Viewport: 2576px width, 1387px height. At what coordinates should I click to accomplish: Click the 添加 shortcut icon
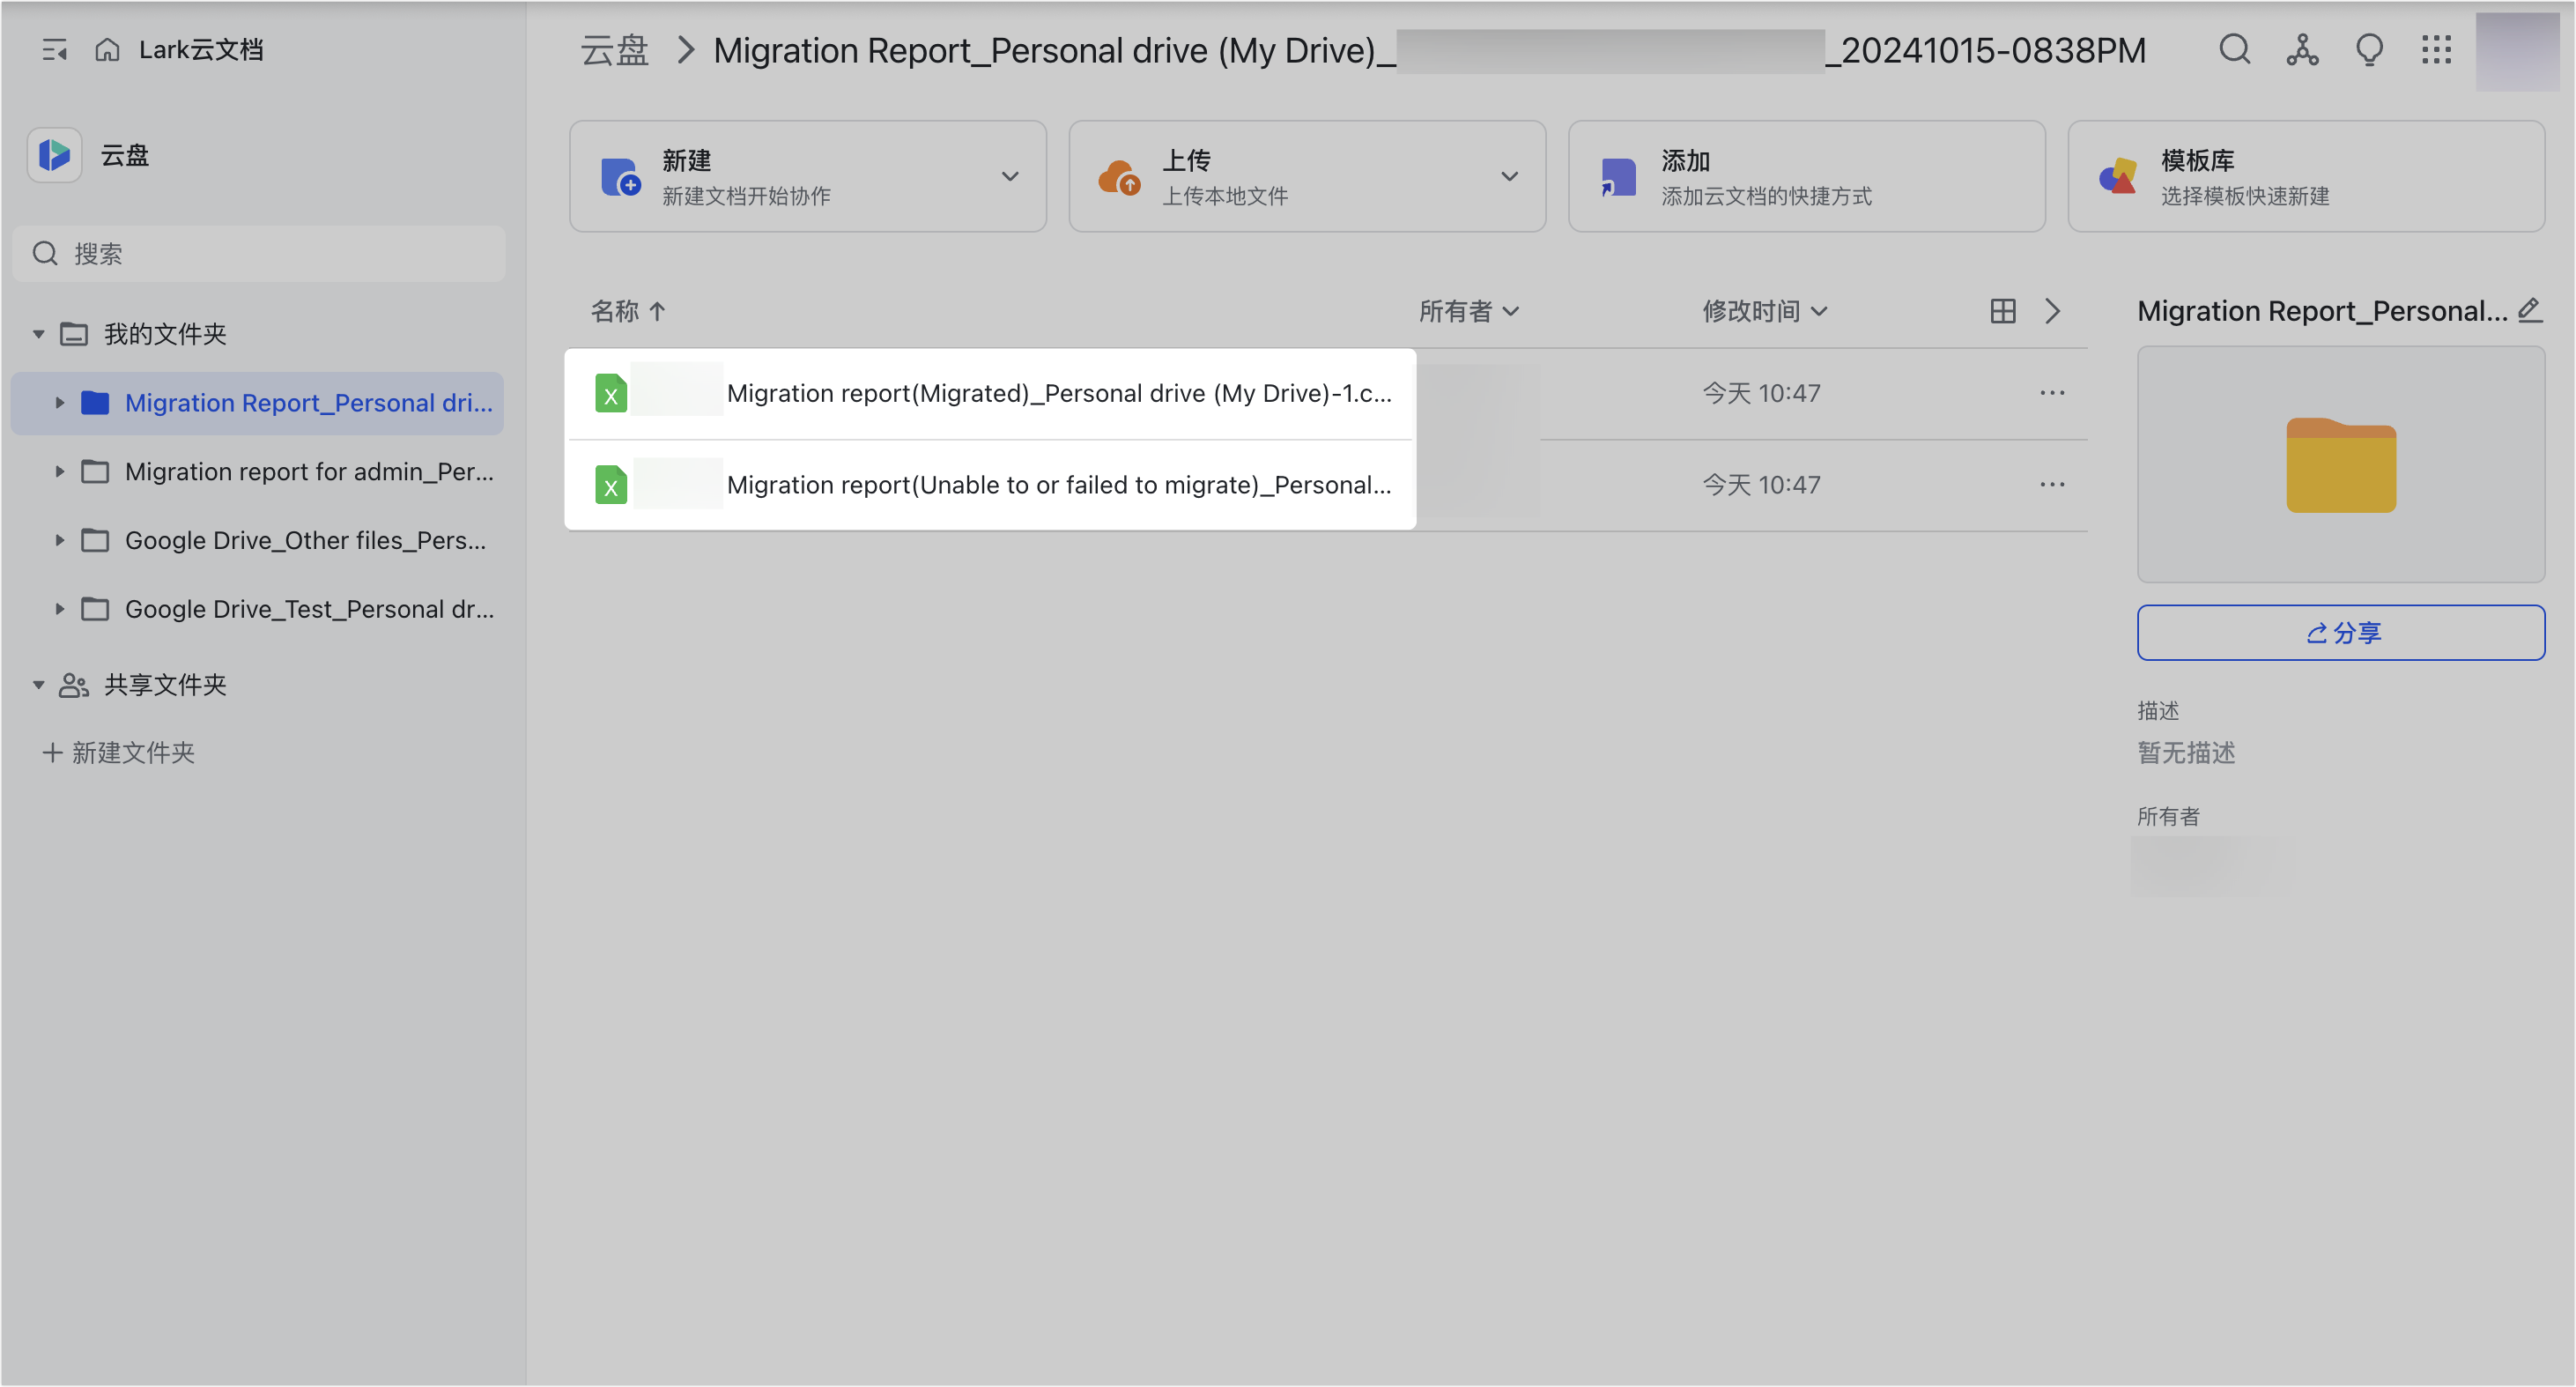(x=1617, y=176)
